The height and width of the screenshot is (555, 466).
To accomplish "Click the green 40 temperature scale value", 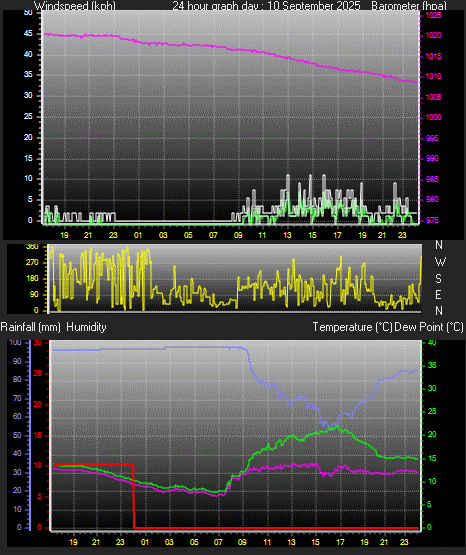I will [432, 342].
